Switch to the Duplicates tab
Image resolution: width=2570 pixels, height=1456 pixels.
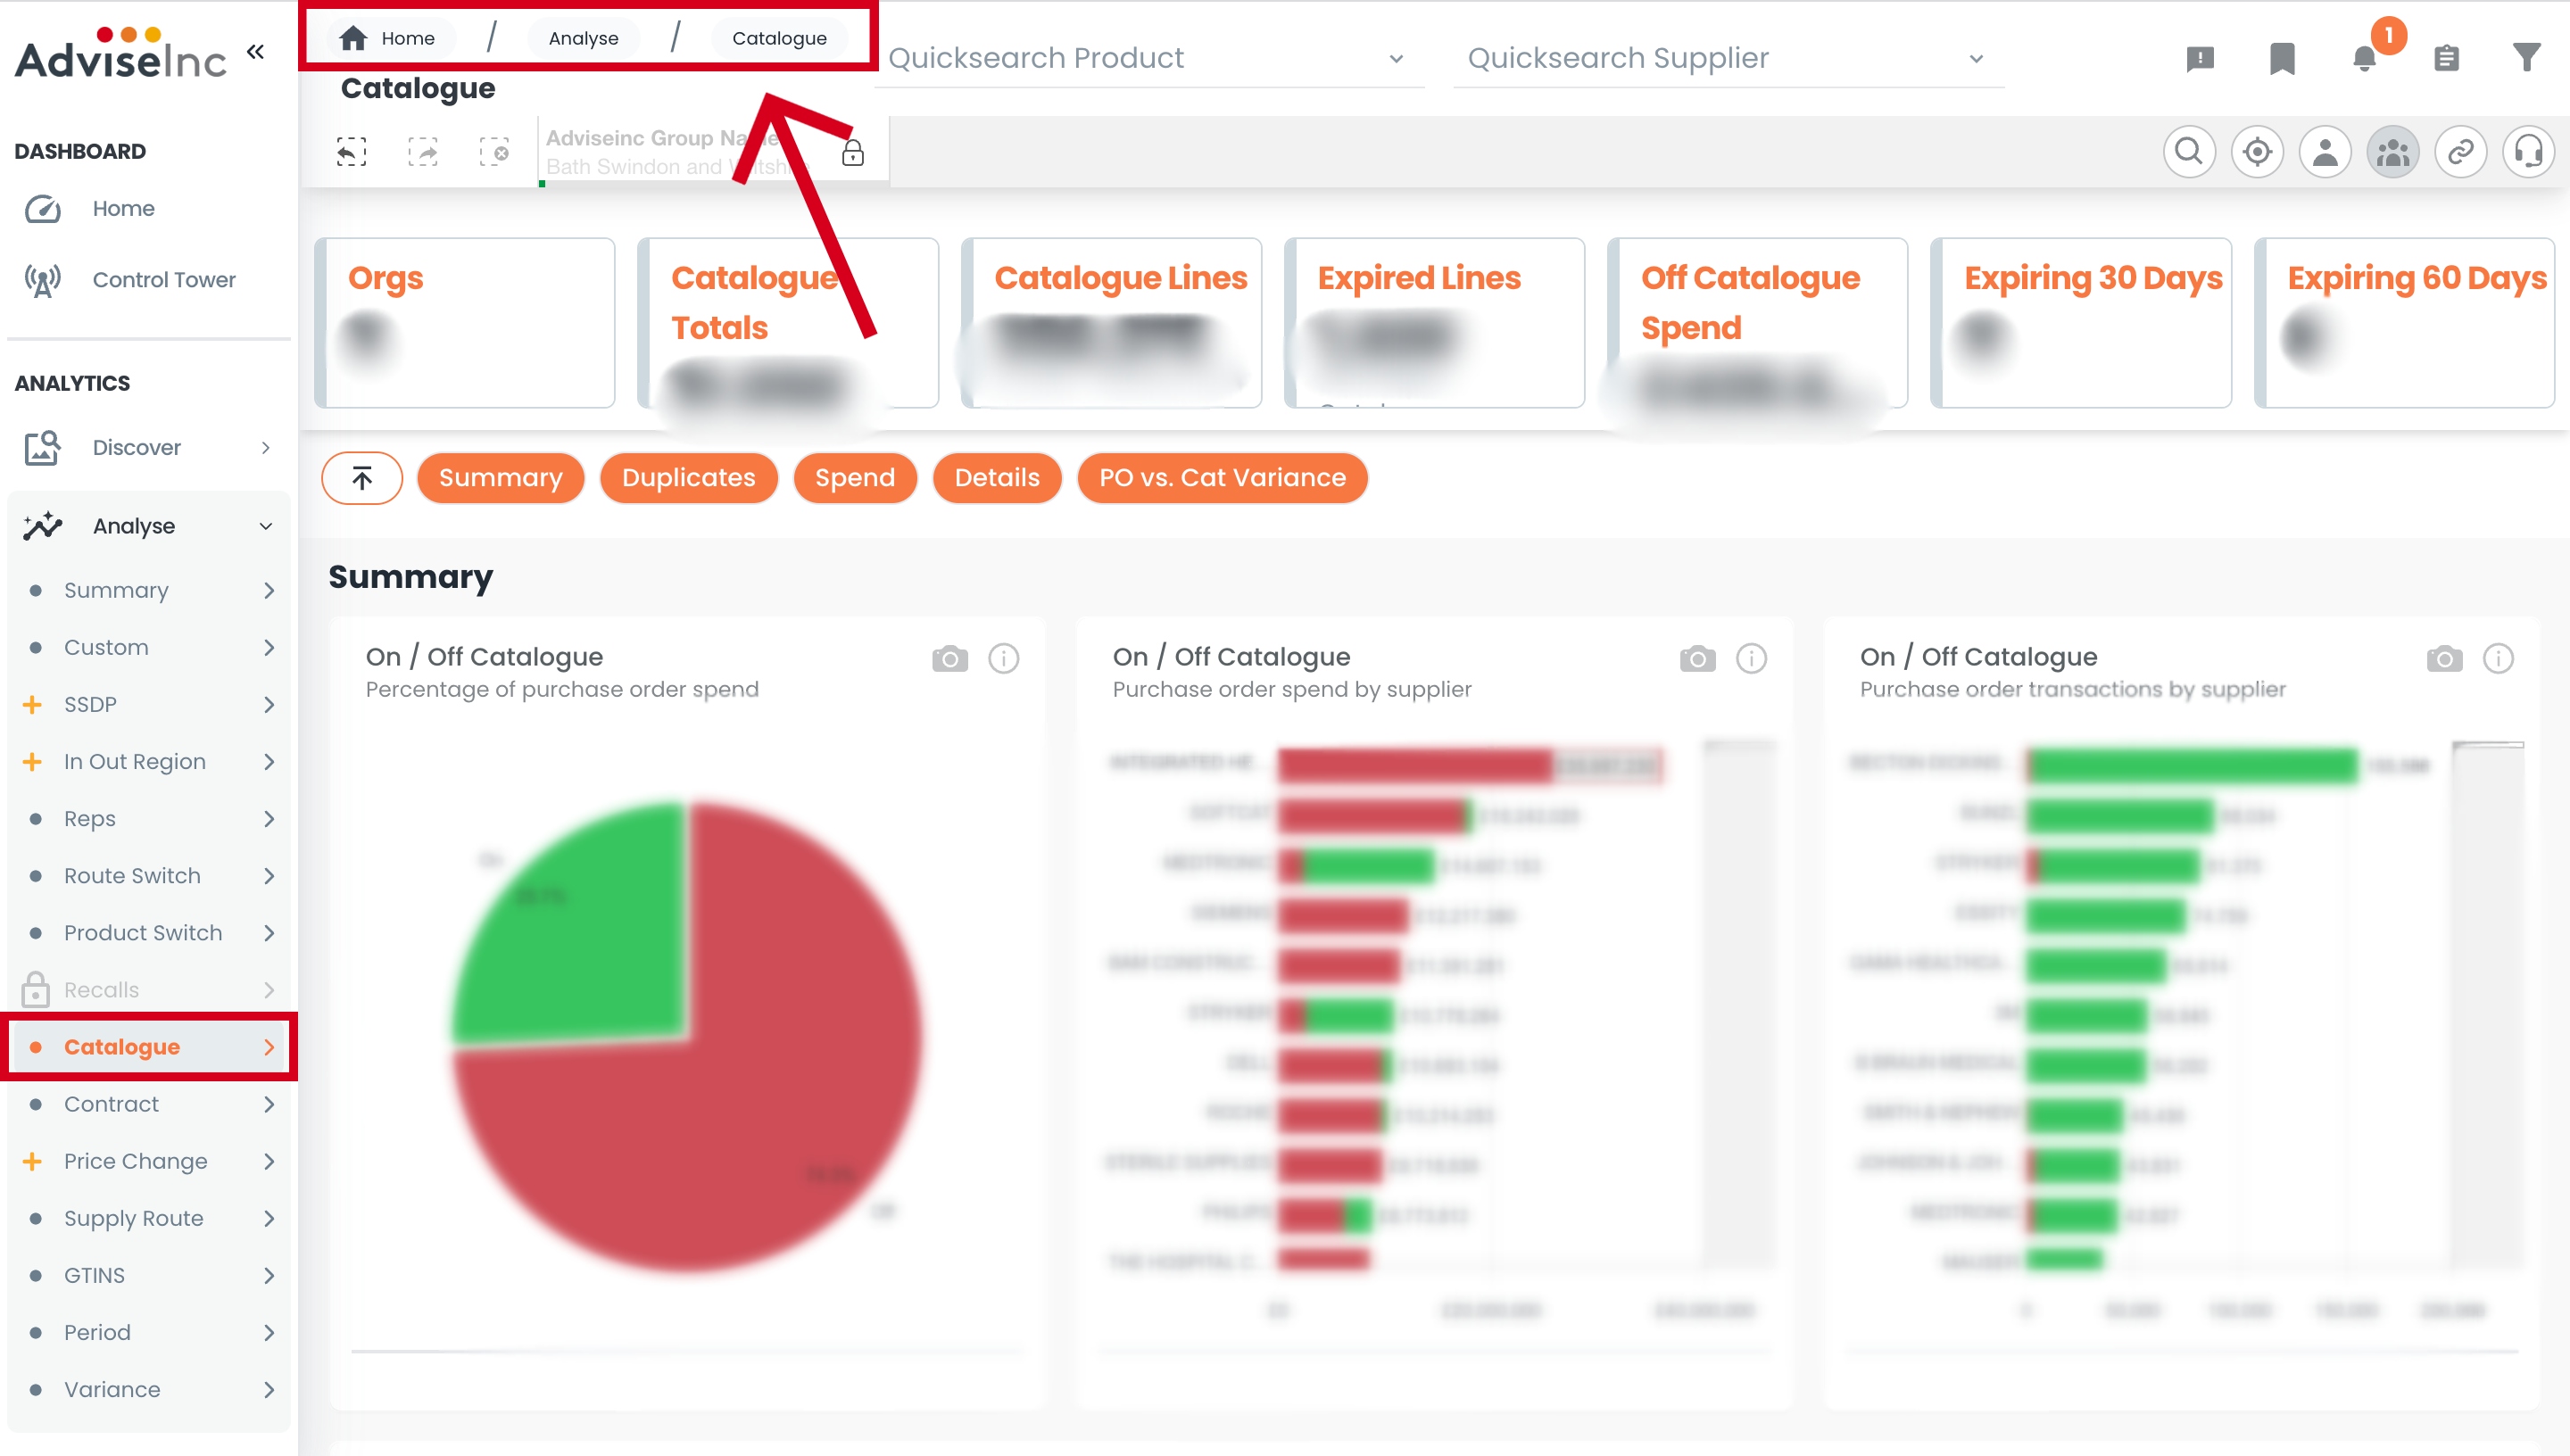(x=688, y=478)
